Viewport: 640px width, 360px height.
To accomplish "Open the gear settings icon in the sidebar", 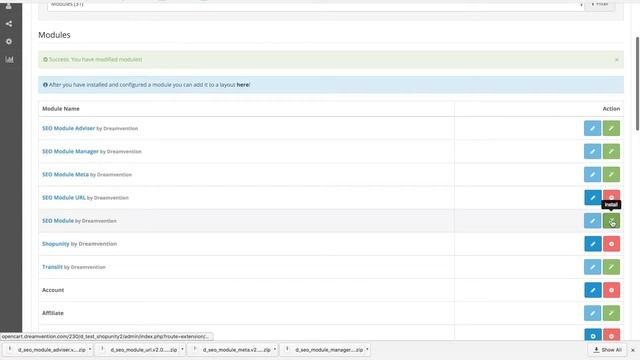I will (x=9, y=42).
